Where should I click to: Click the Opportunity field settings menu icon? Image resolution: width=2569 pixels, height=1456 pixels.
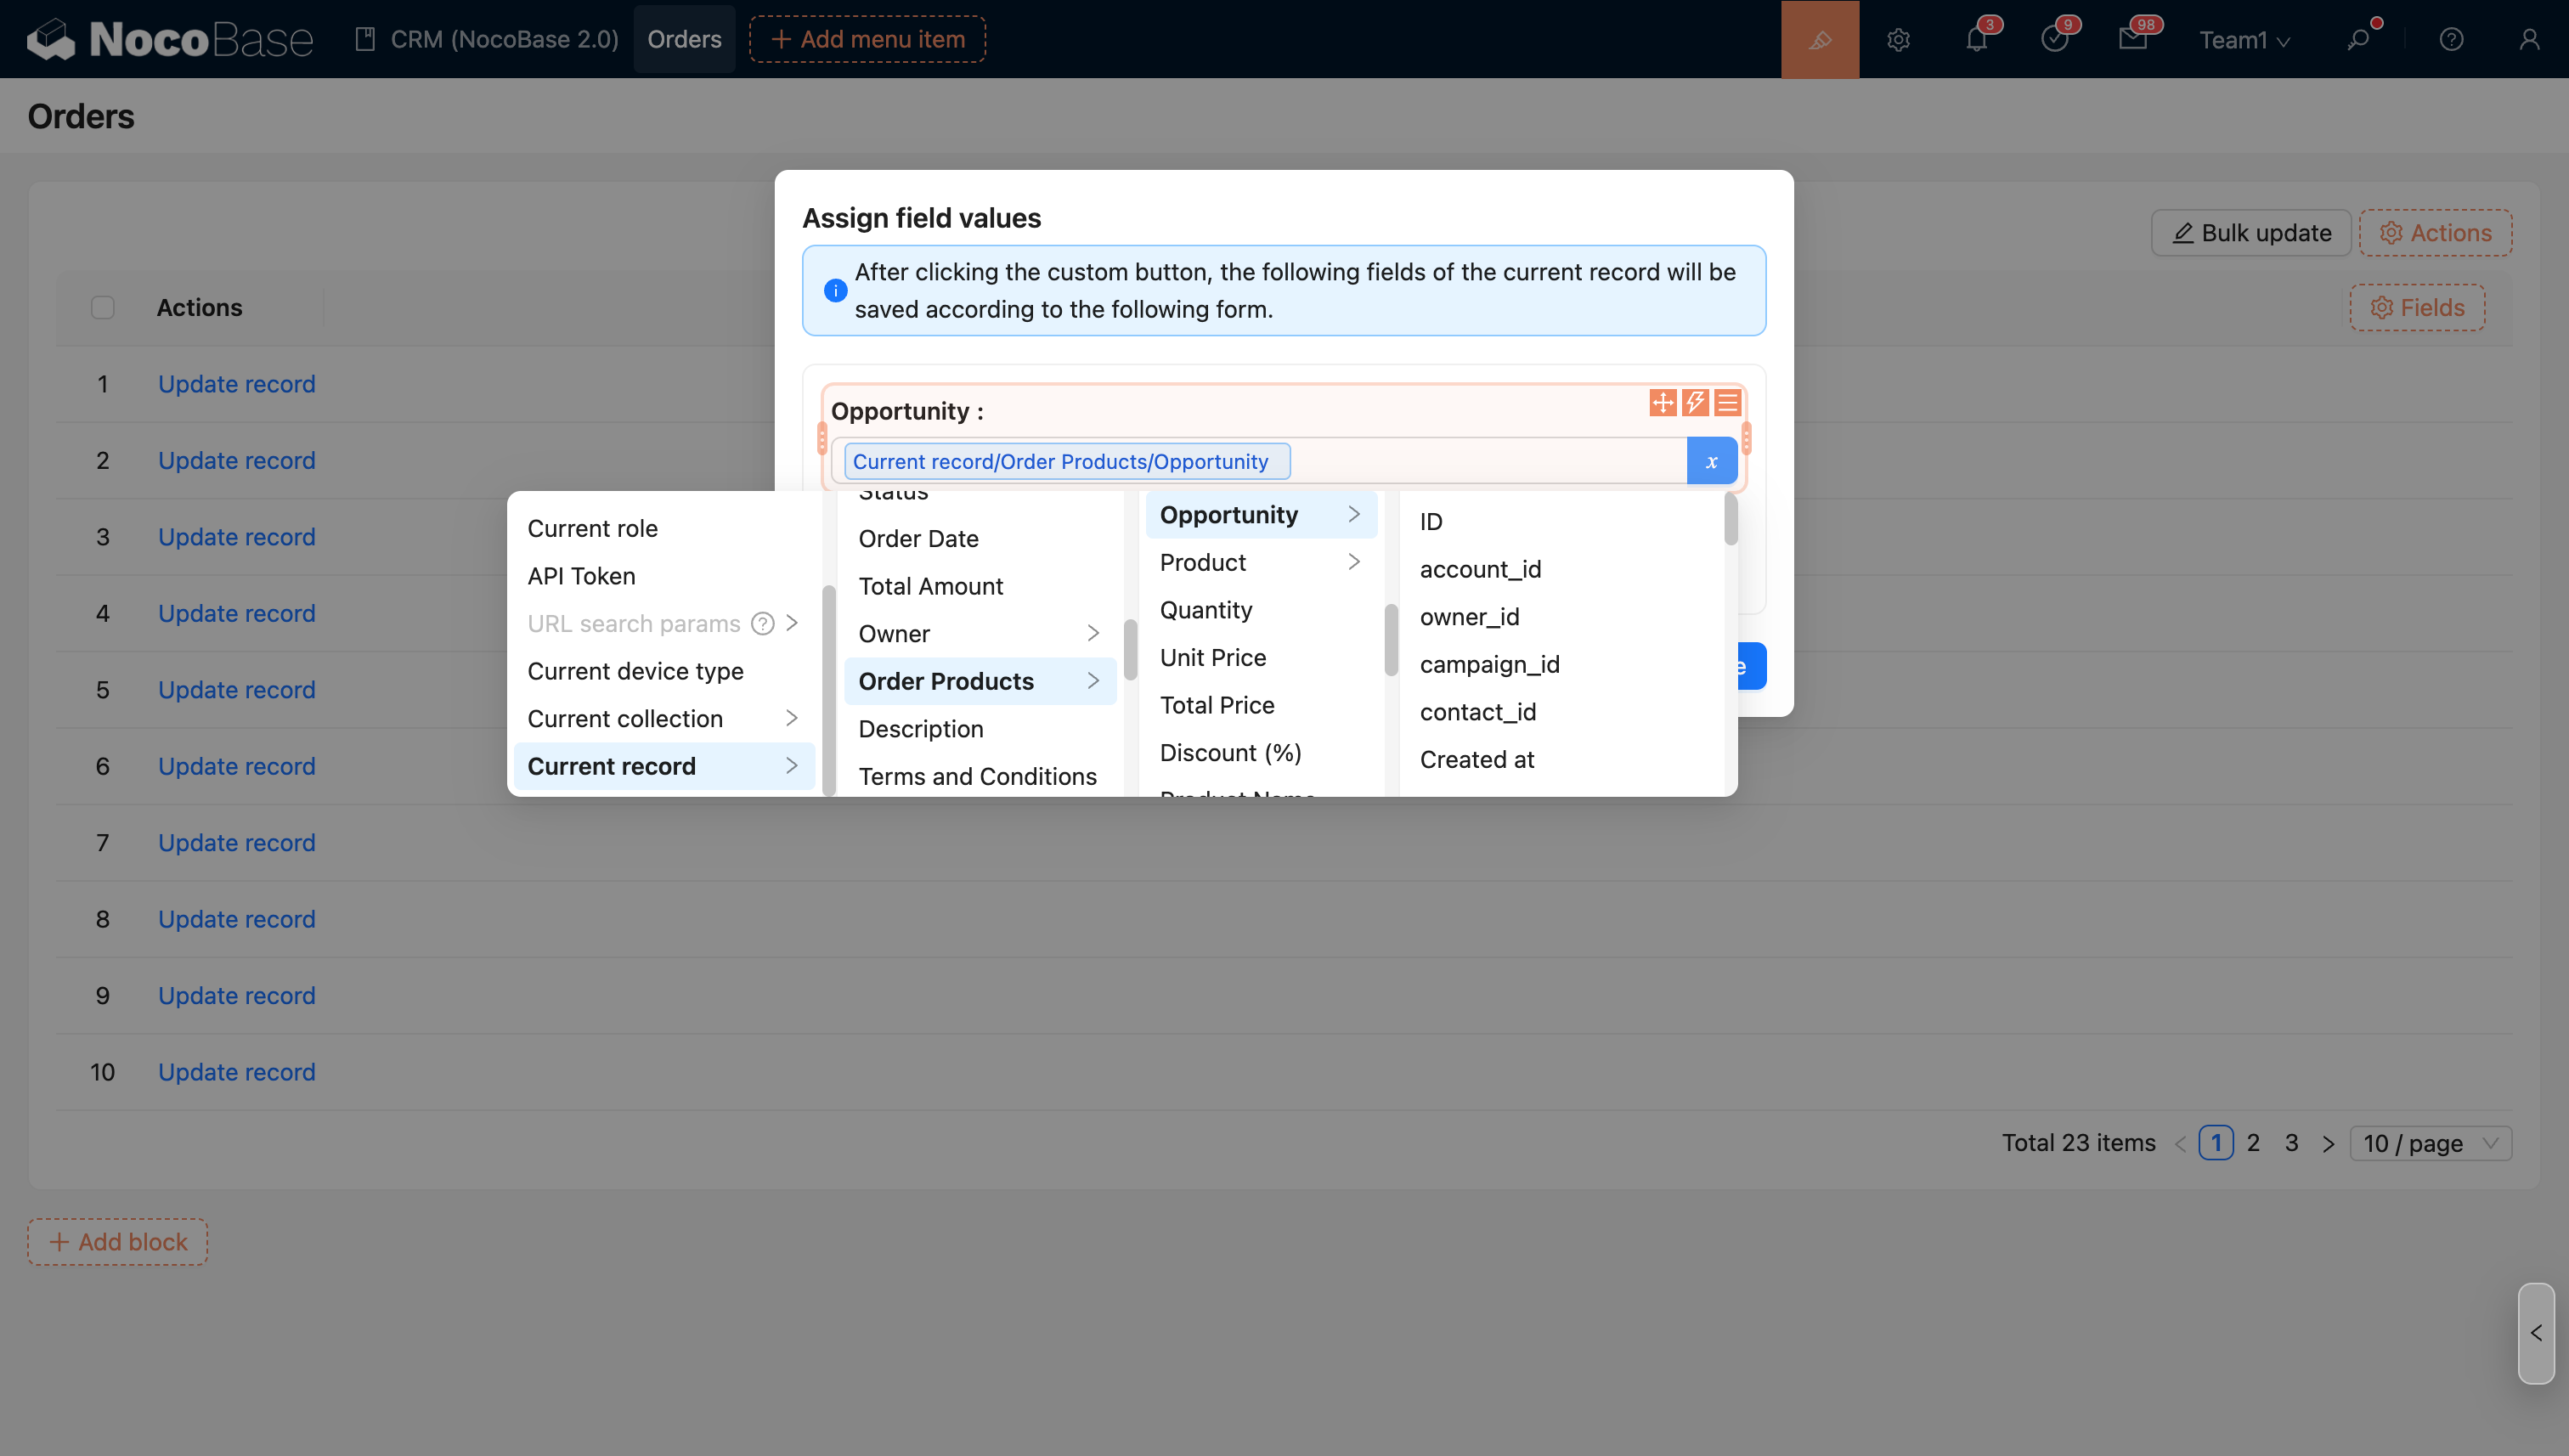[x=1727, y=403]
